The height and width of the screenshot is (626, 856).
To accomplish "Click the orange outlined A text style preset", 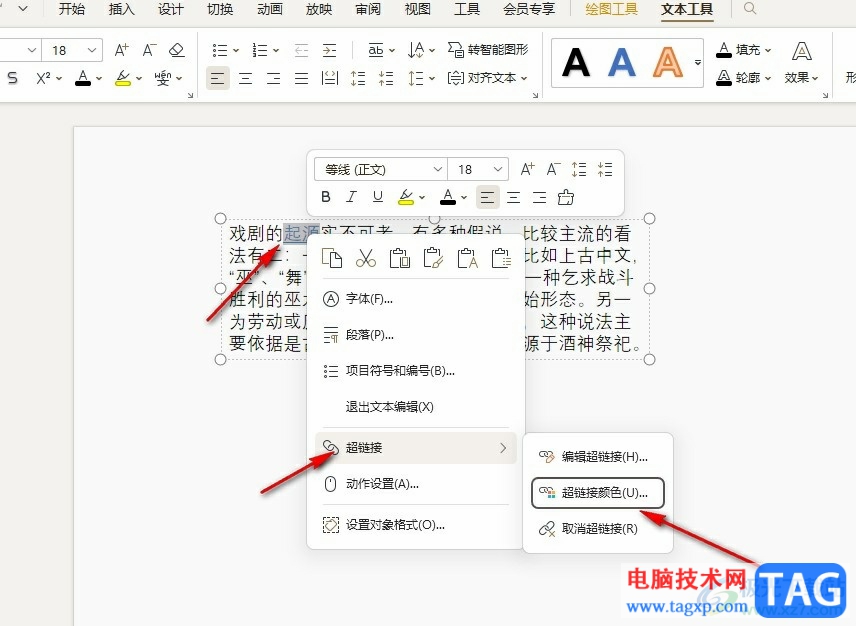I will point(667,63).
